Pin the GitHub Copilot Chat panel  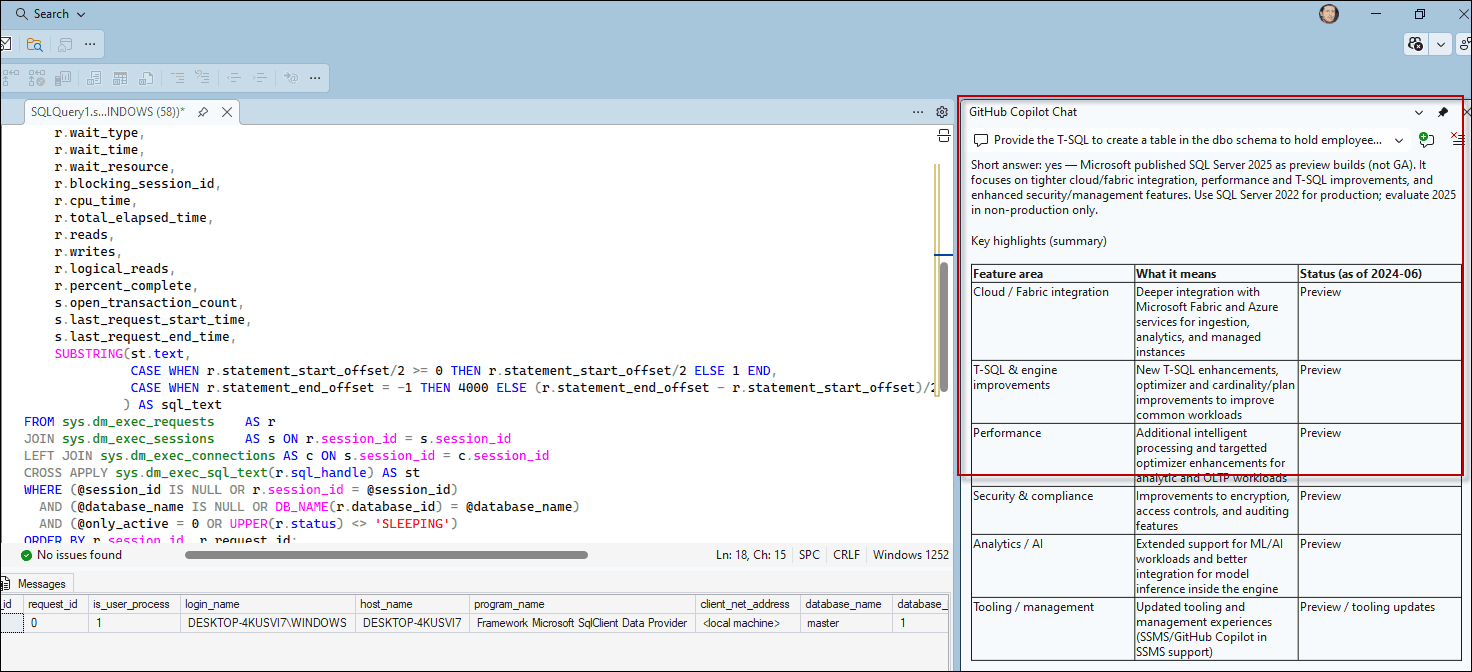tap(1443, 112)
